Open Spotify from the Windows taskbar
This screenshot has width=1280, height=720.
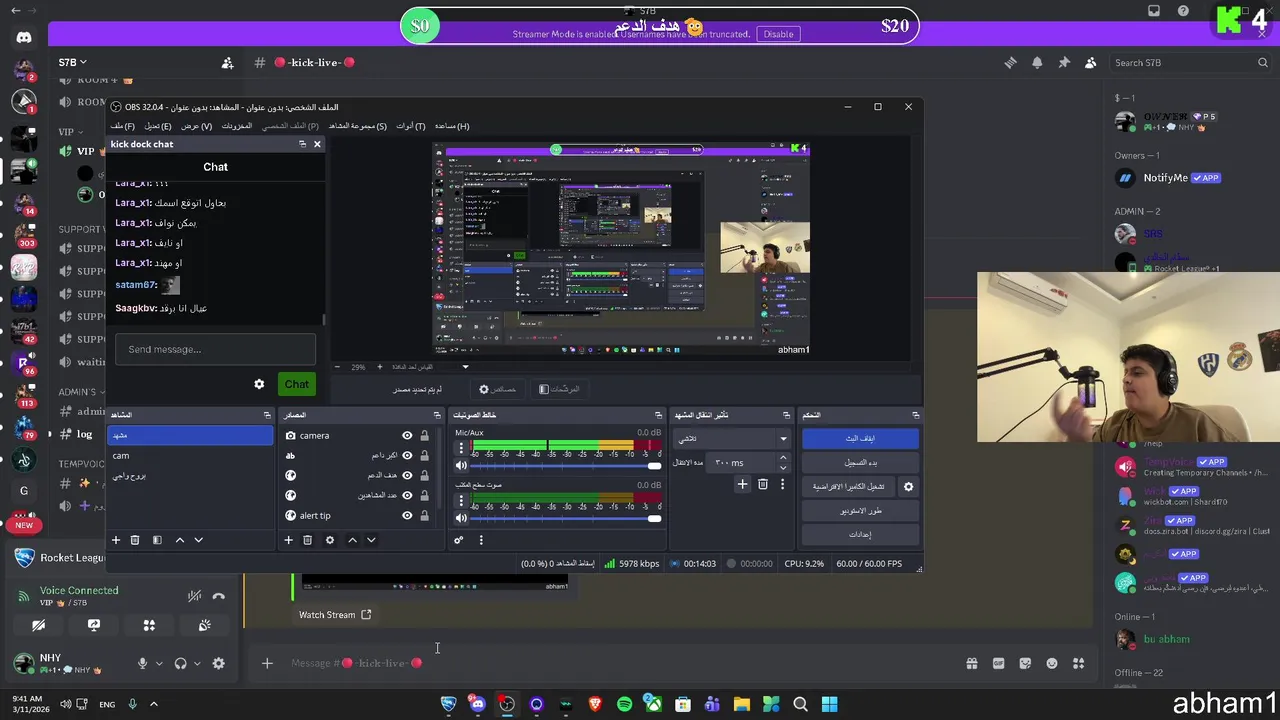pyautogui.click(x=624, y=704)
